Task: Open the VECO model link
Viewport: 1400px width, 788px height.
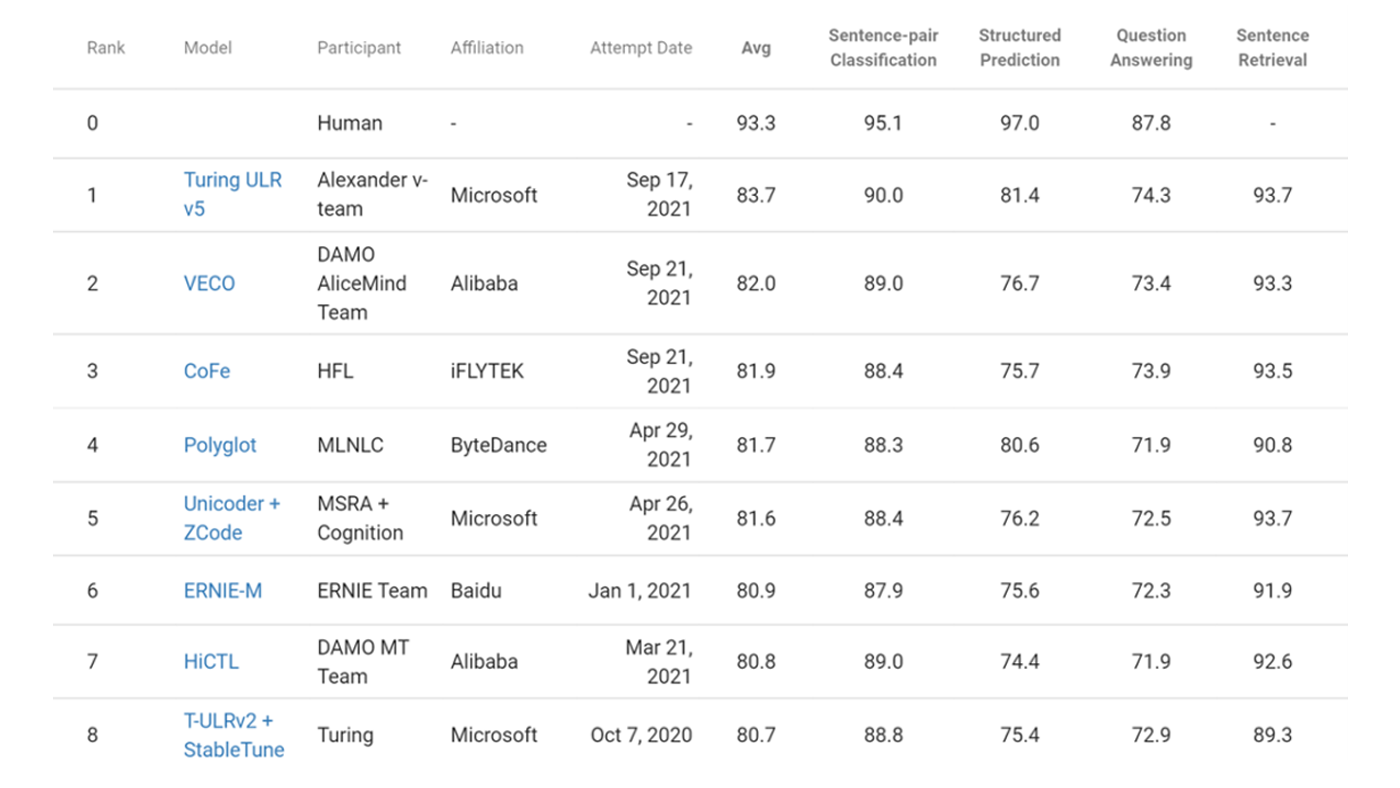Action: pyautogui.click(x=209, y=284)
